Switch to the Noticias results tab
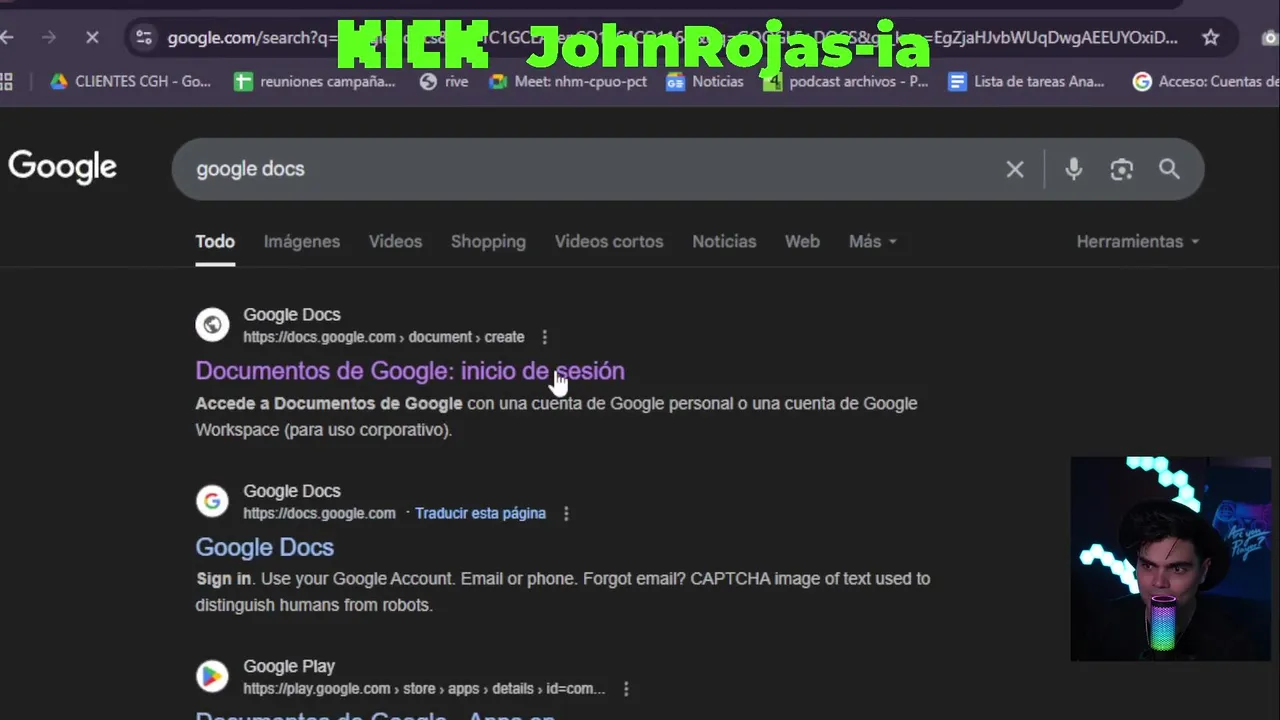This screenshot has width=1280, height=720. pos(724,242)
